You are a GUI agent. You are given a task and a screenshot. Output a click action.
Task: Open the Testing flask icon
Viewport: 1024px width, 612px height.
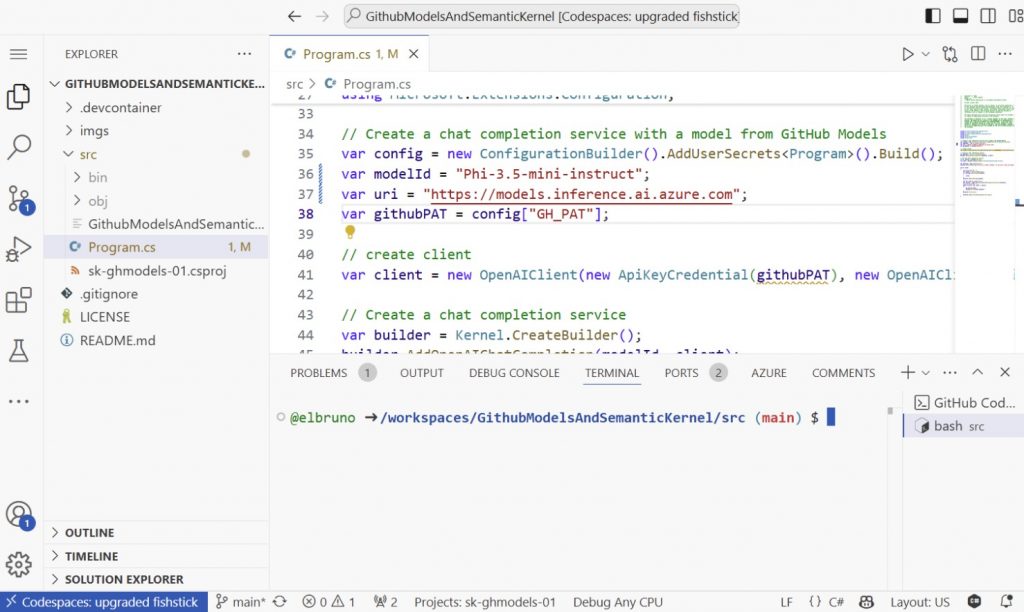click(x=19, y=350)
